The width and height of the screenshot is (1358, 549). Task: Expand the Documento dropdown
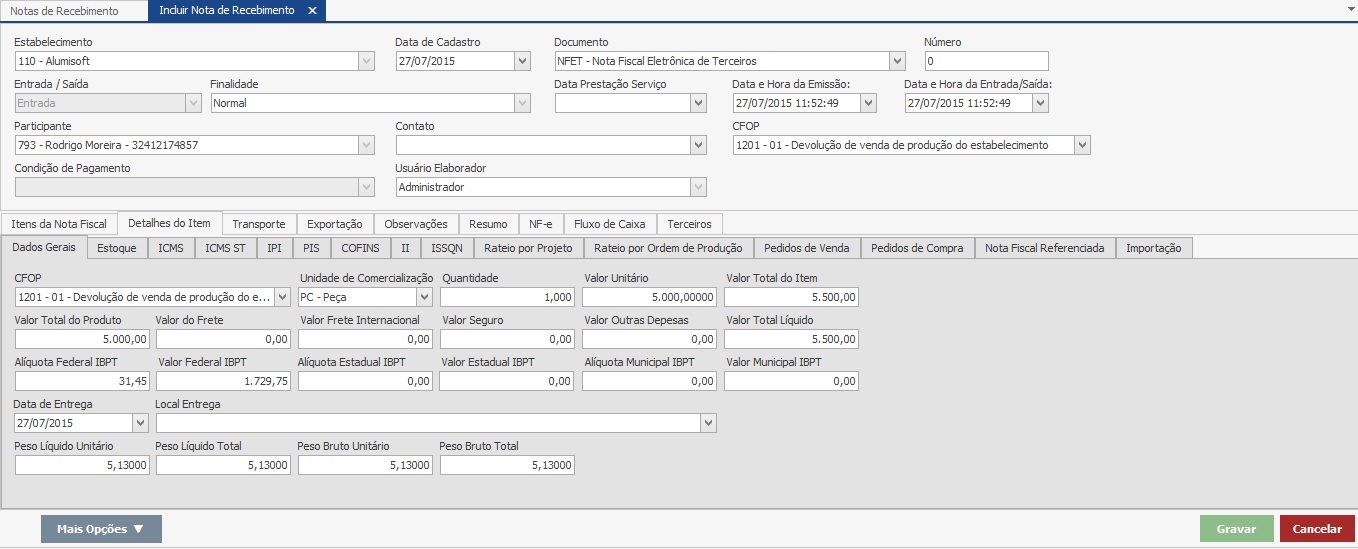(897, 61)
